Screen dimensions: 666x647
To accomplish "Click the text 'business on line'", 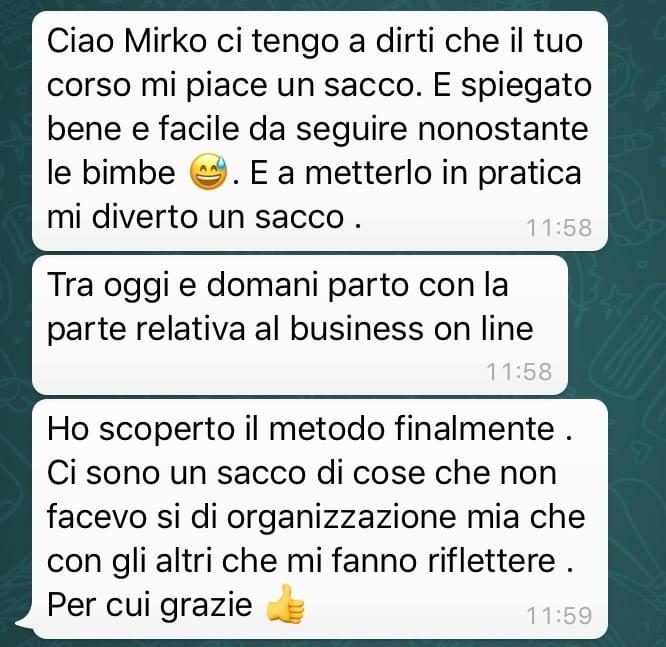I will pyautogui.click(x=411, y=329).
